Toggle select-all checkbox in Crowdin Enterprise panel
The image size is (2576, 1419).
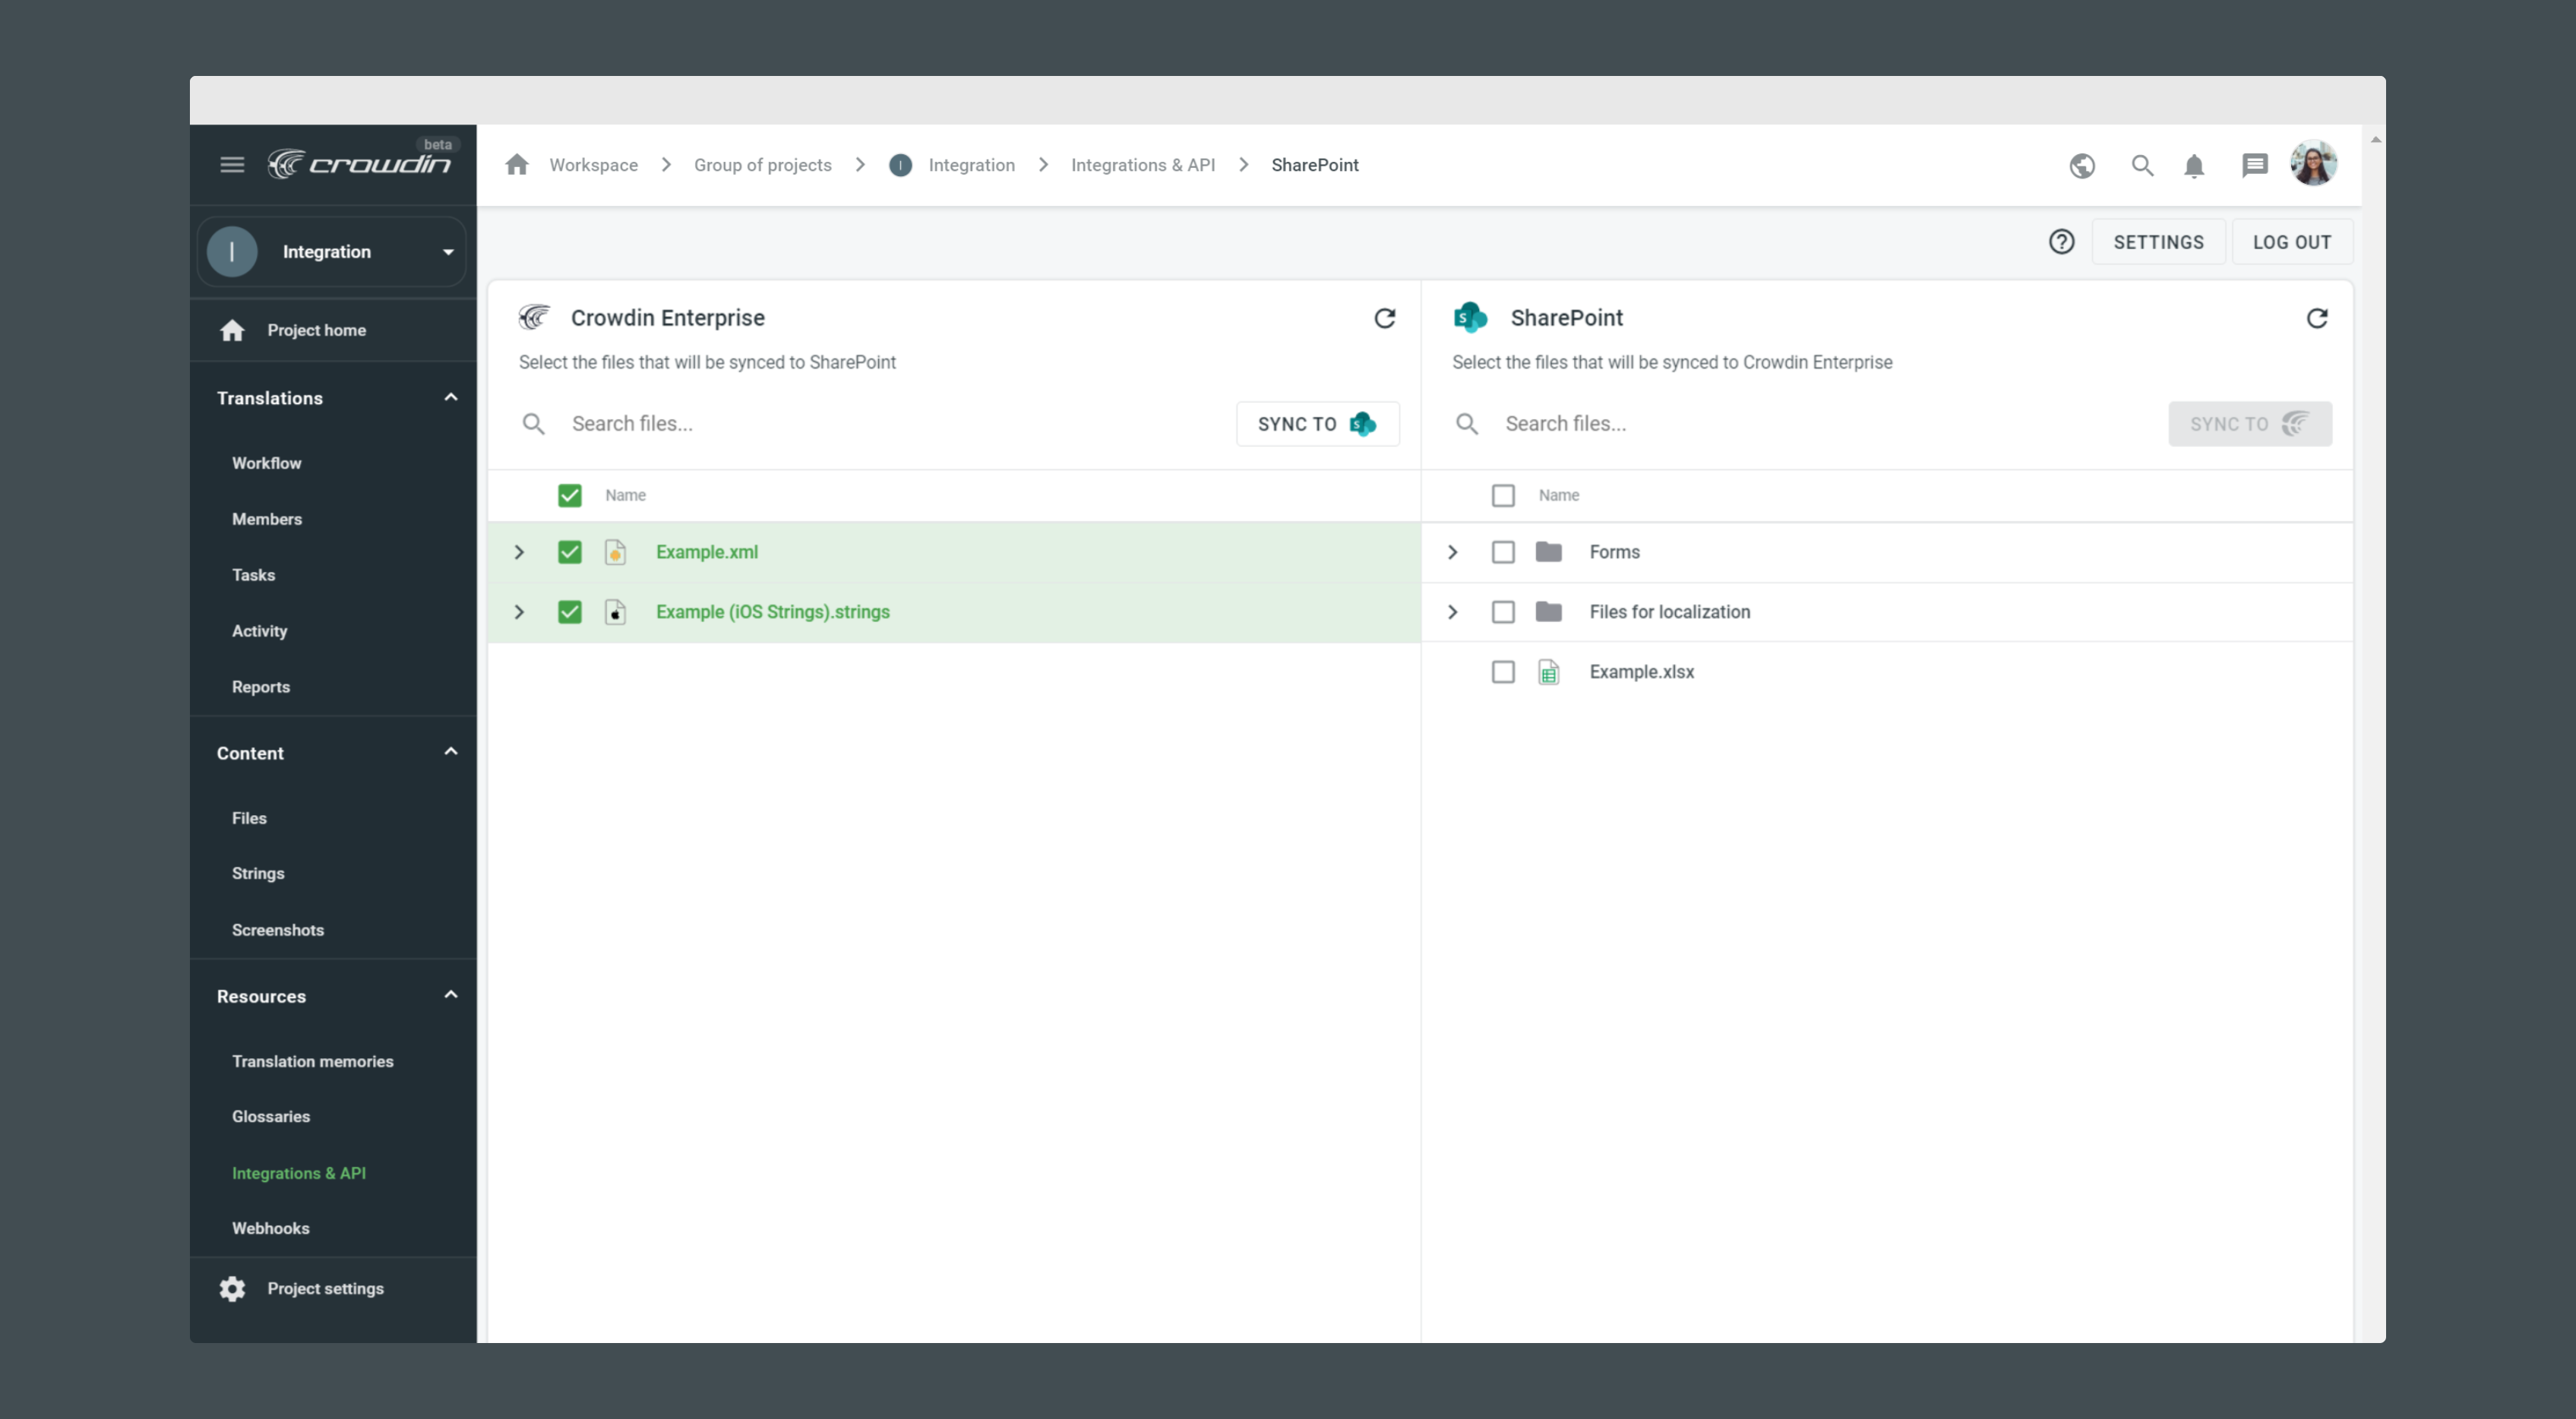coord(569,496)
